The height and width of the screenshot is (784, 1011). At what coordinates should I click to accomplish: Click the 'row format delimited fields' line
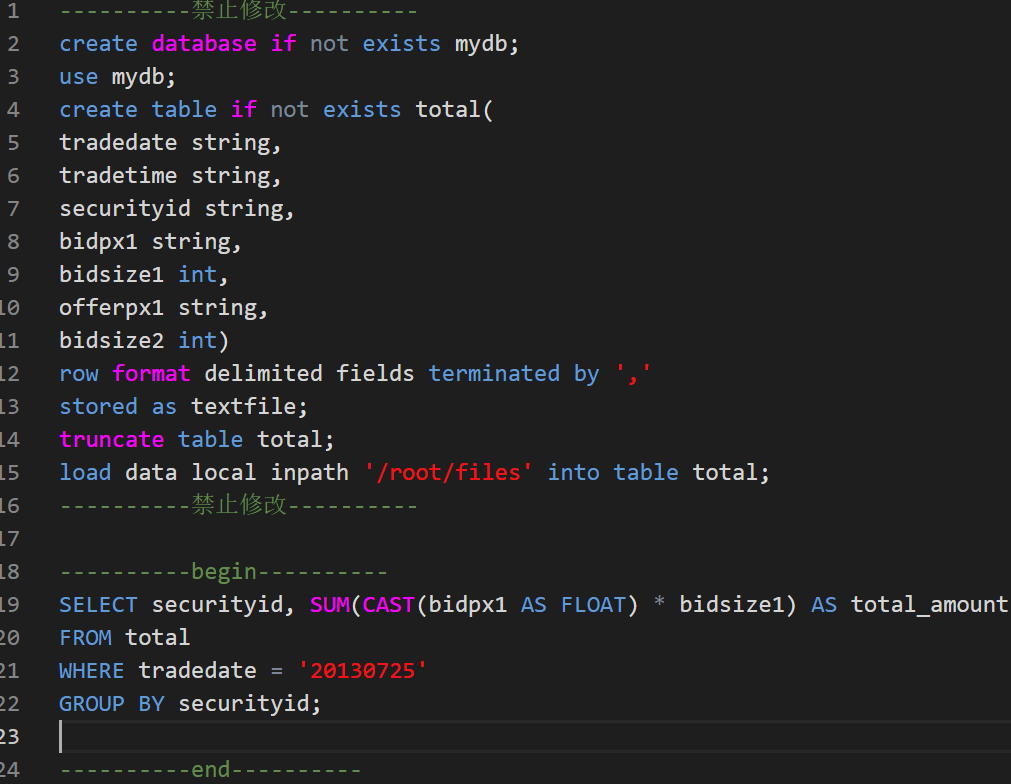[355, 374]
